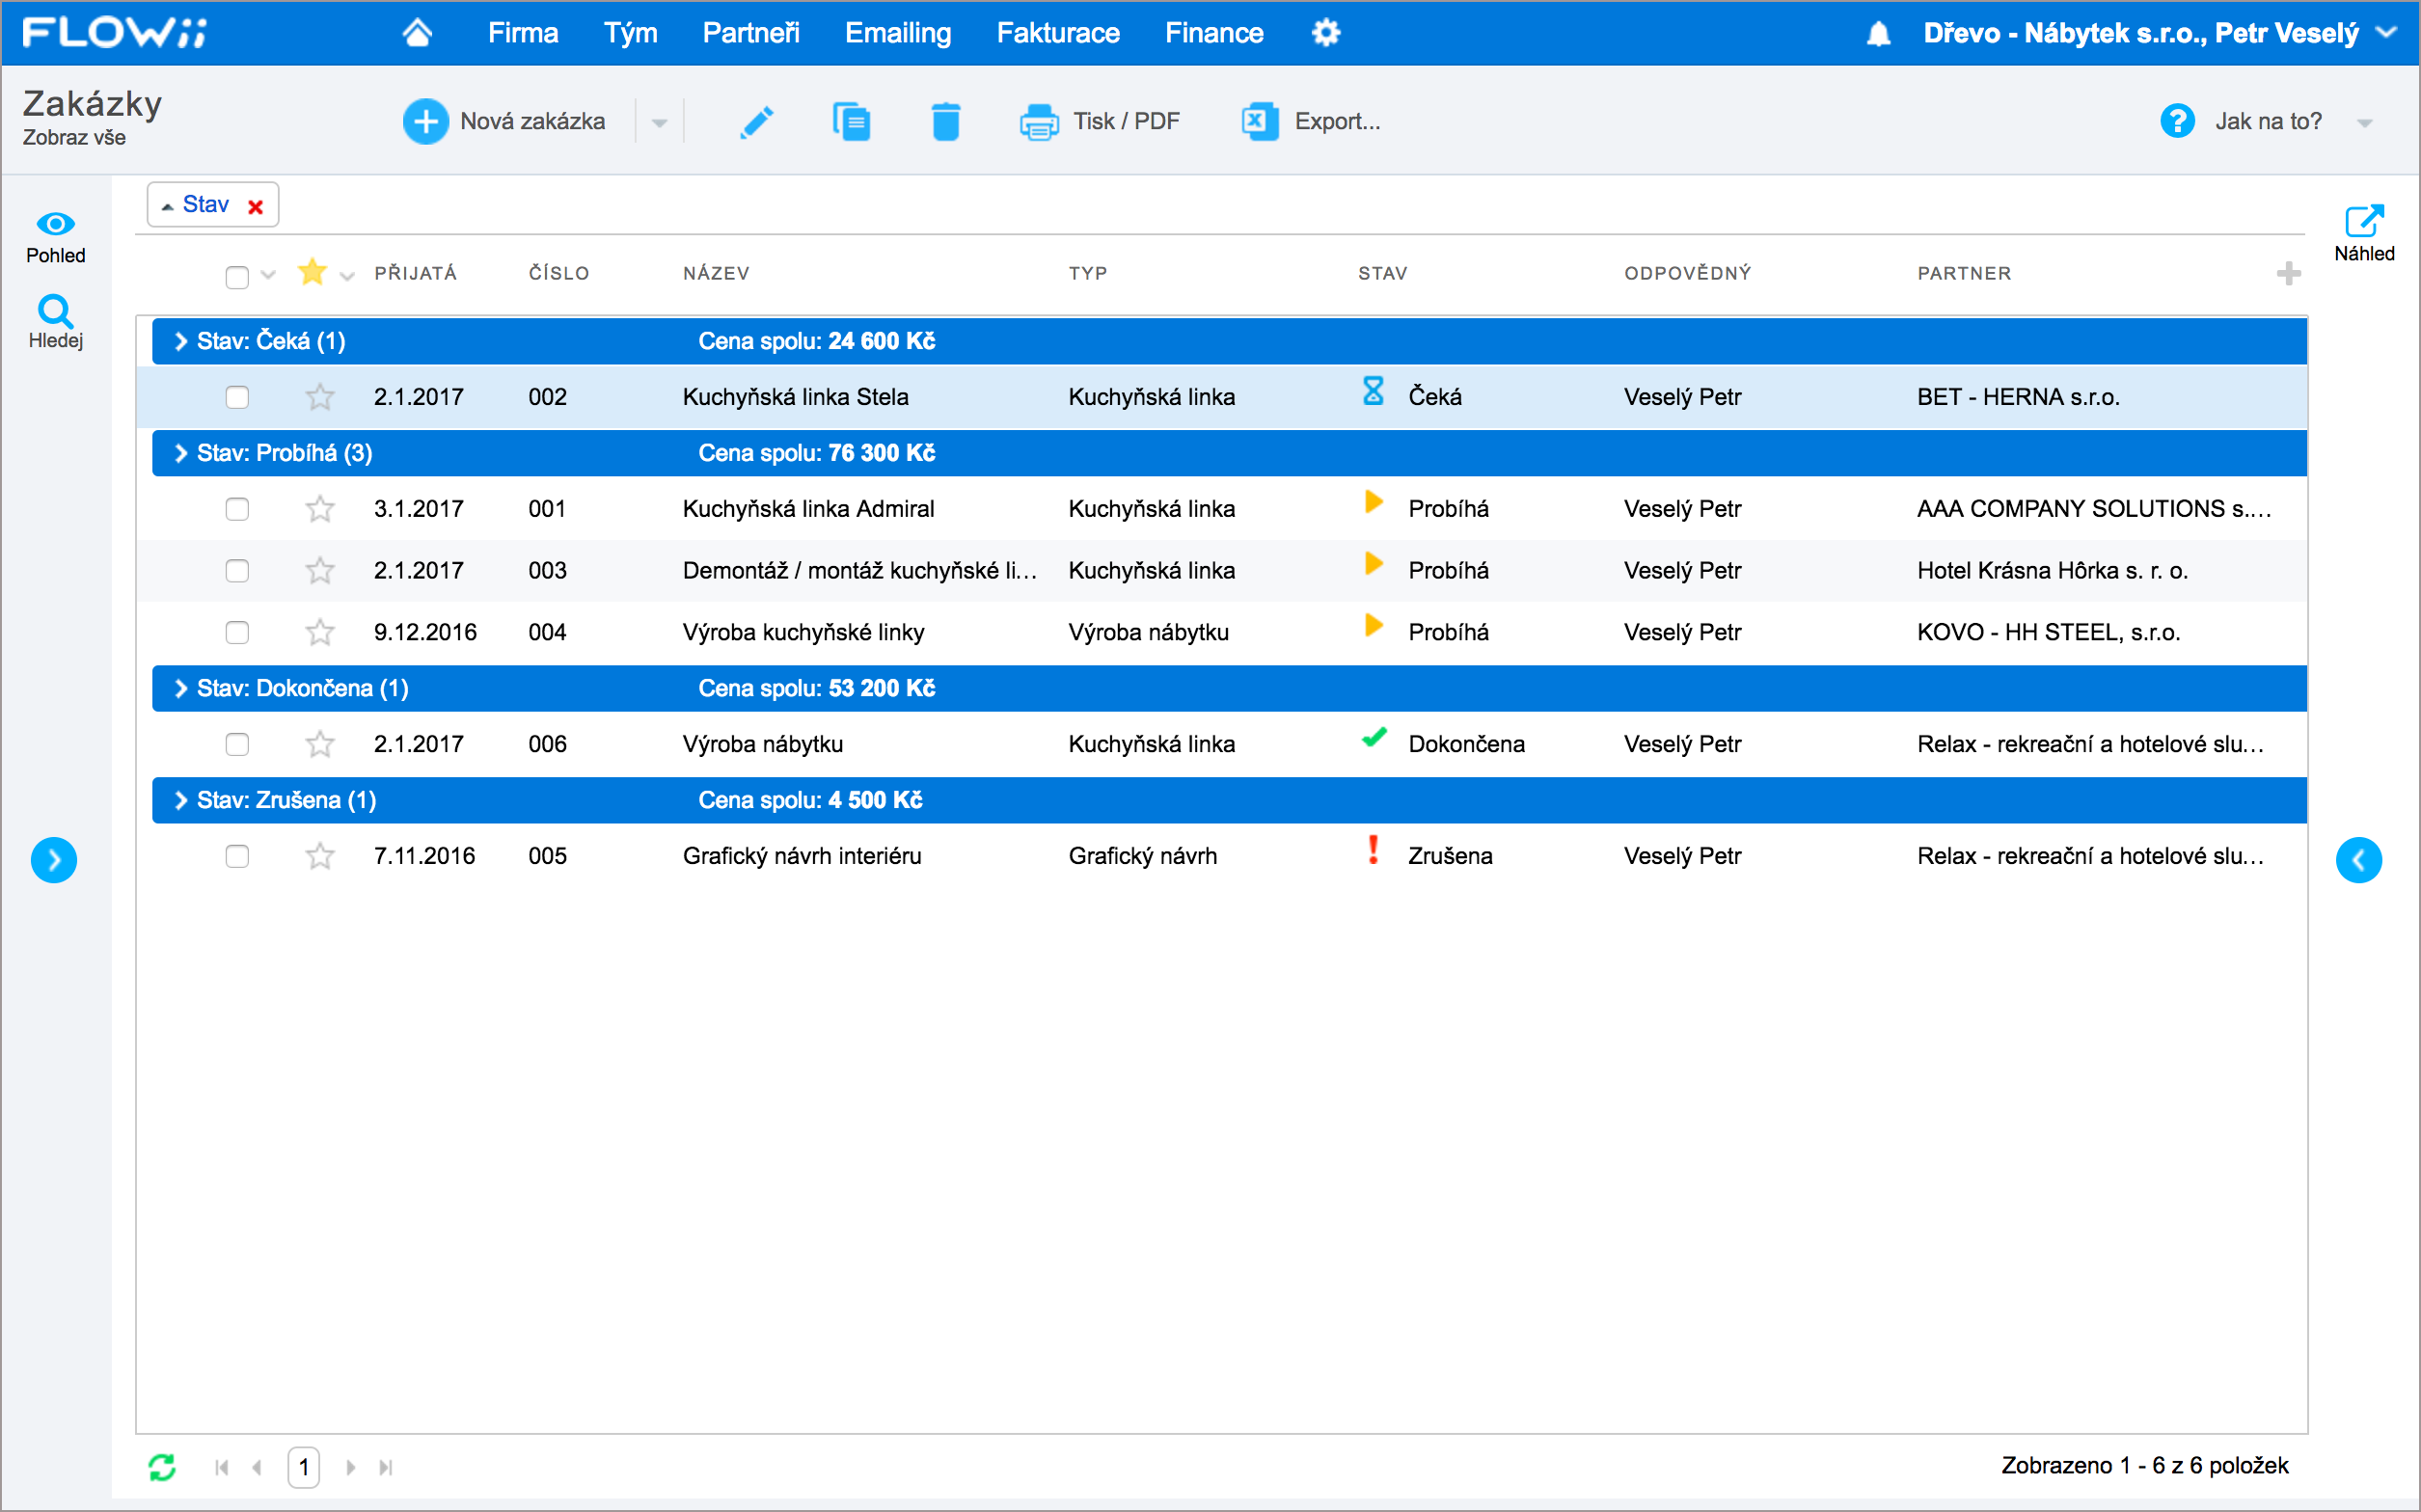This screenshot has height=1512, width=2421.
Task: Click the Stav grouping tag
Action: click(205, 204)
